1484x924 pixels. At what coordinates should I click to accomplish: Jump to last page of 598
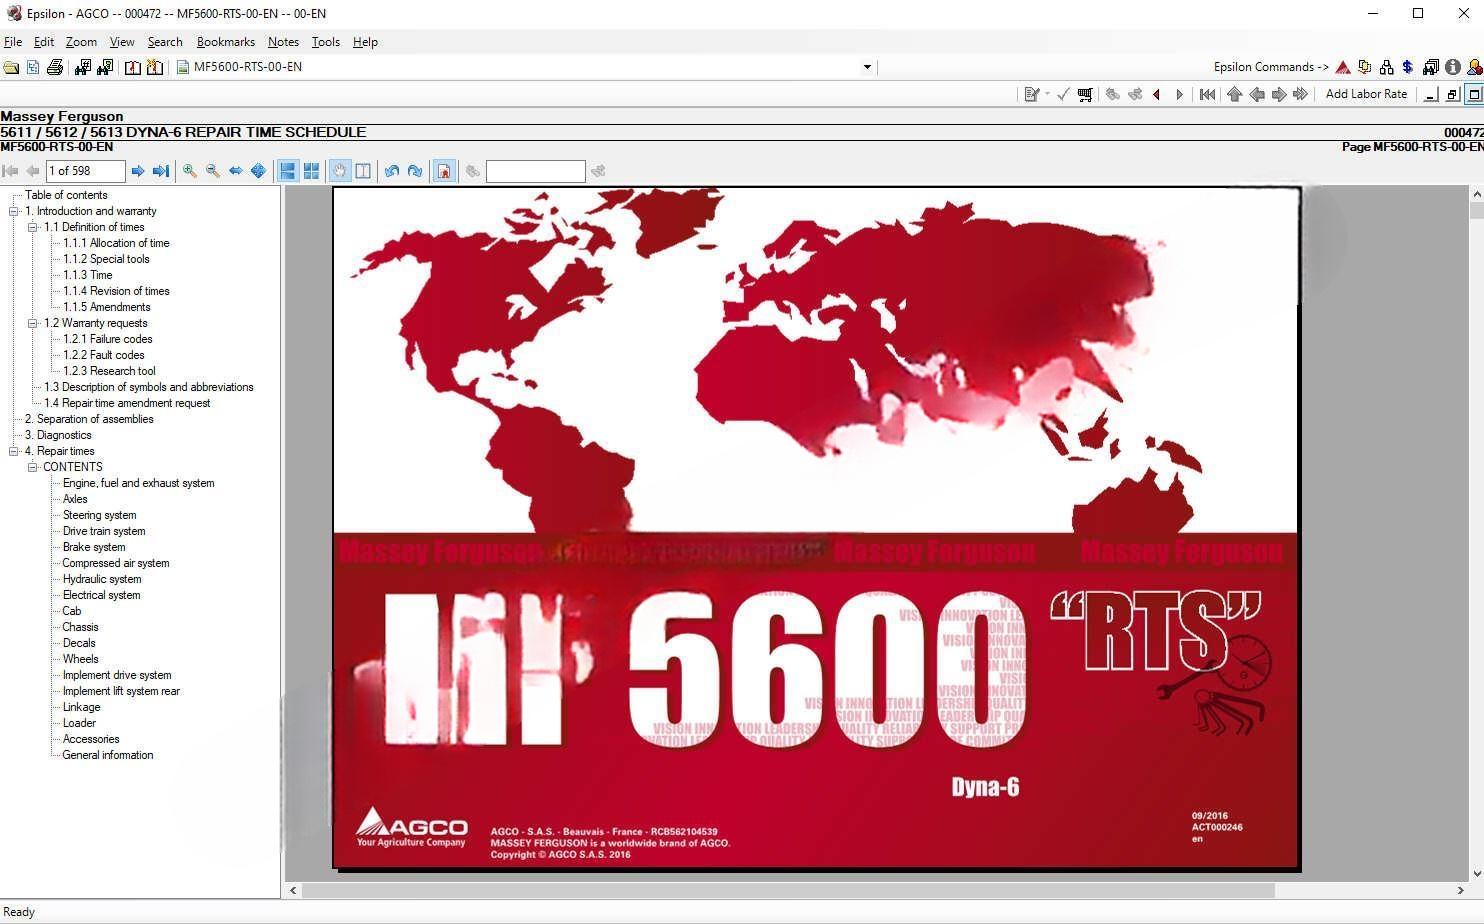coord(160,171)
